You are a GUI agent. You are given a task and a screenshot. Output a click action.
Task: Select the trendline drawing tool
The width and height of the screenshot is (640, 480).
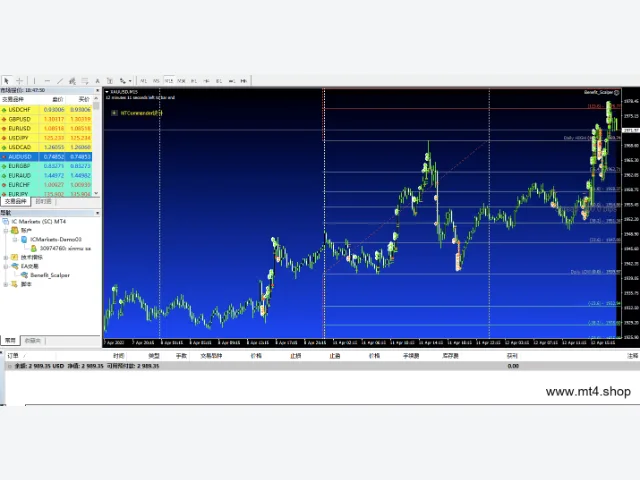click(x=60, y=81)
